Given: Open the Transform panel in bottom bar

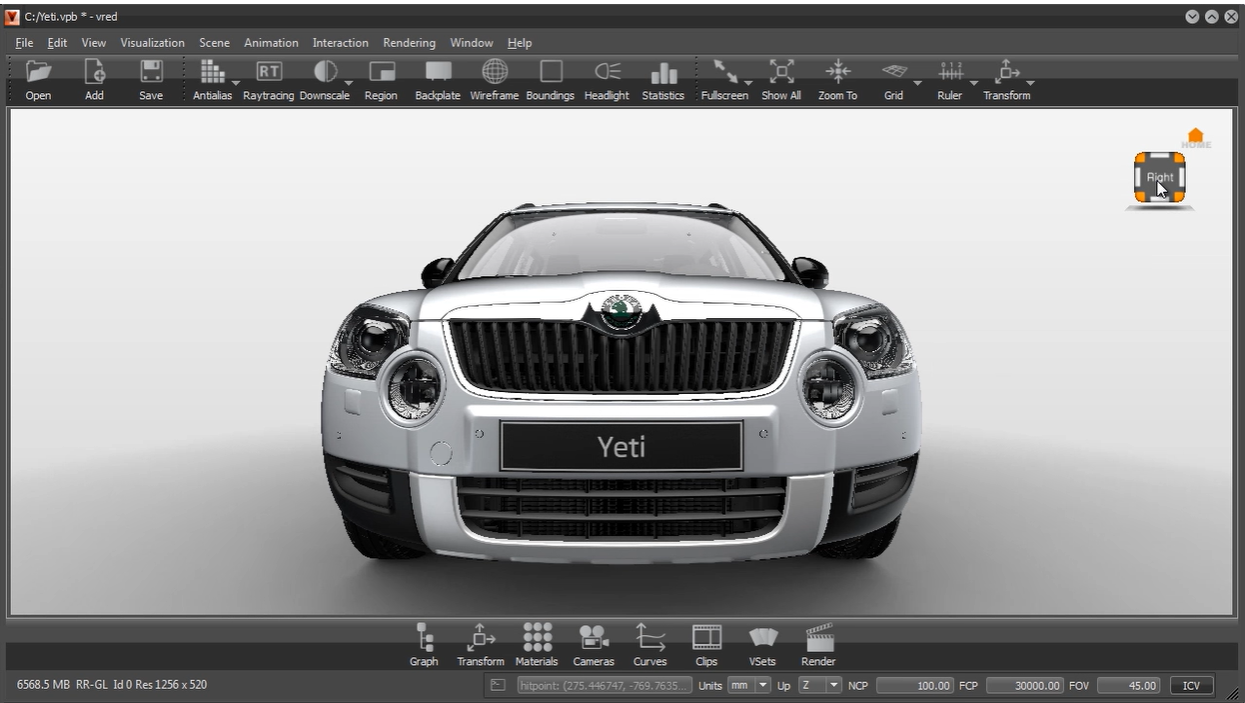Looking at the screenshot, I should (481, 637).
